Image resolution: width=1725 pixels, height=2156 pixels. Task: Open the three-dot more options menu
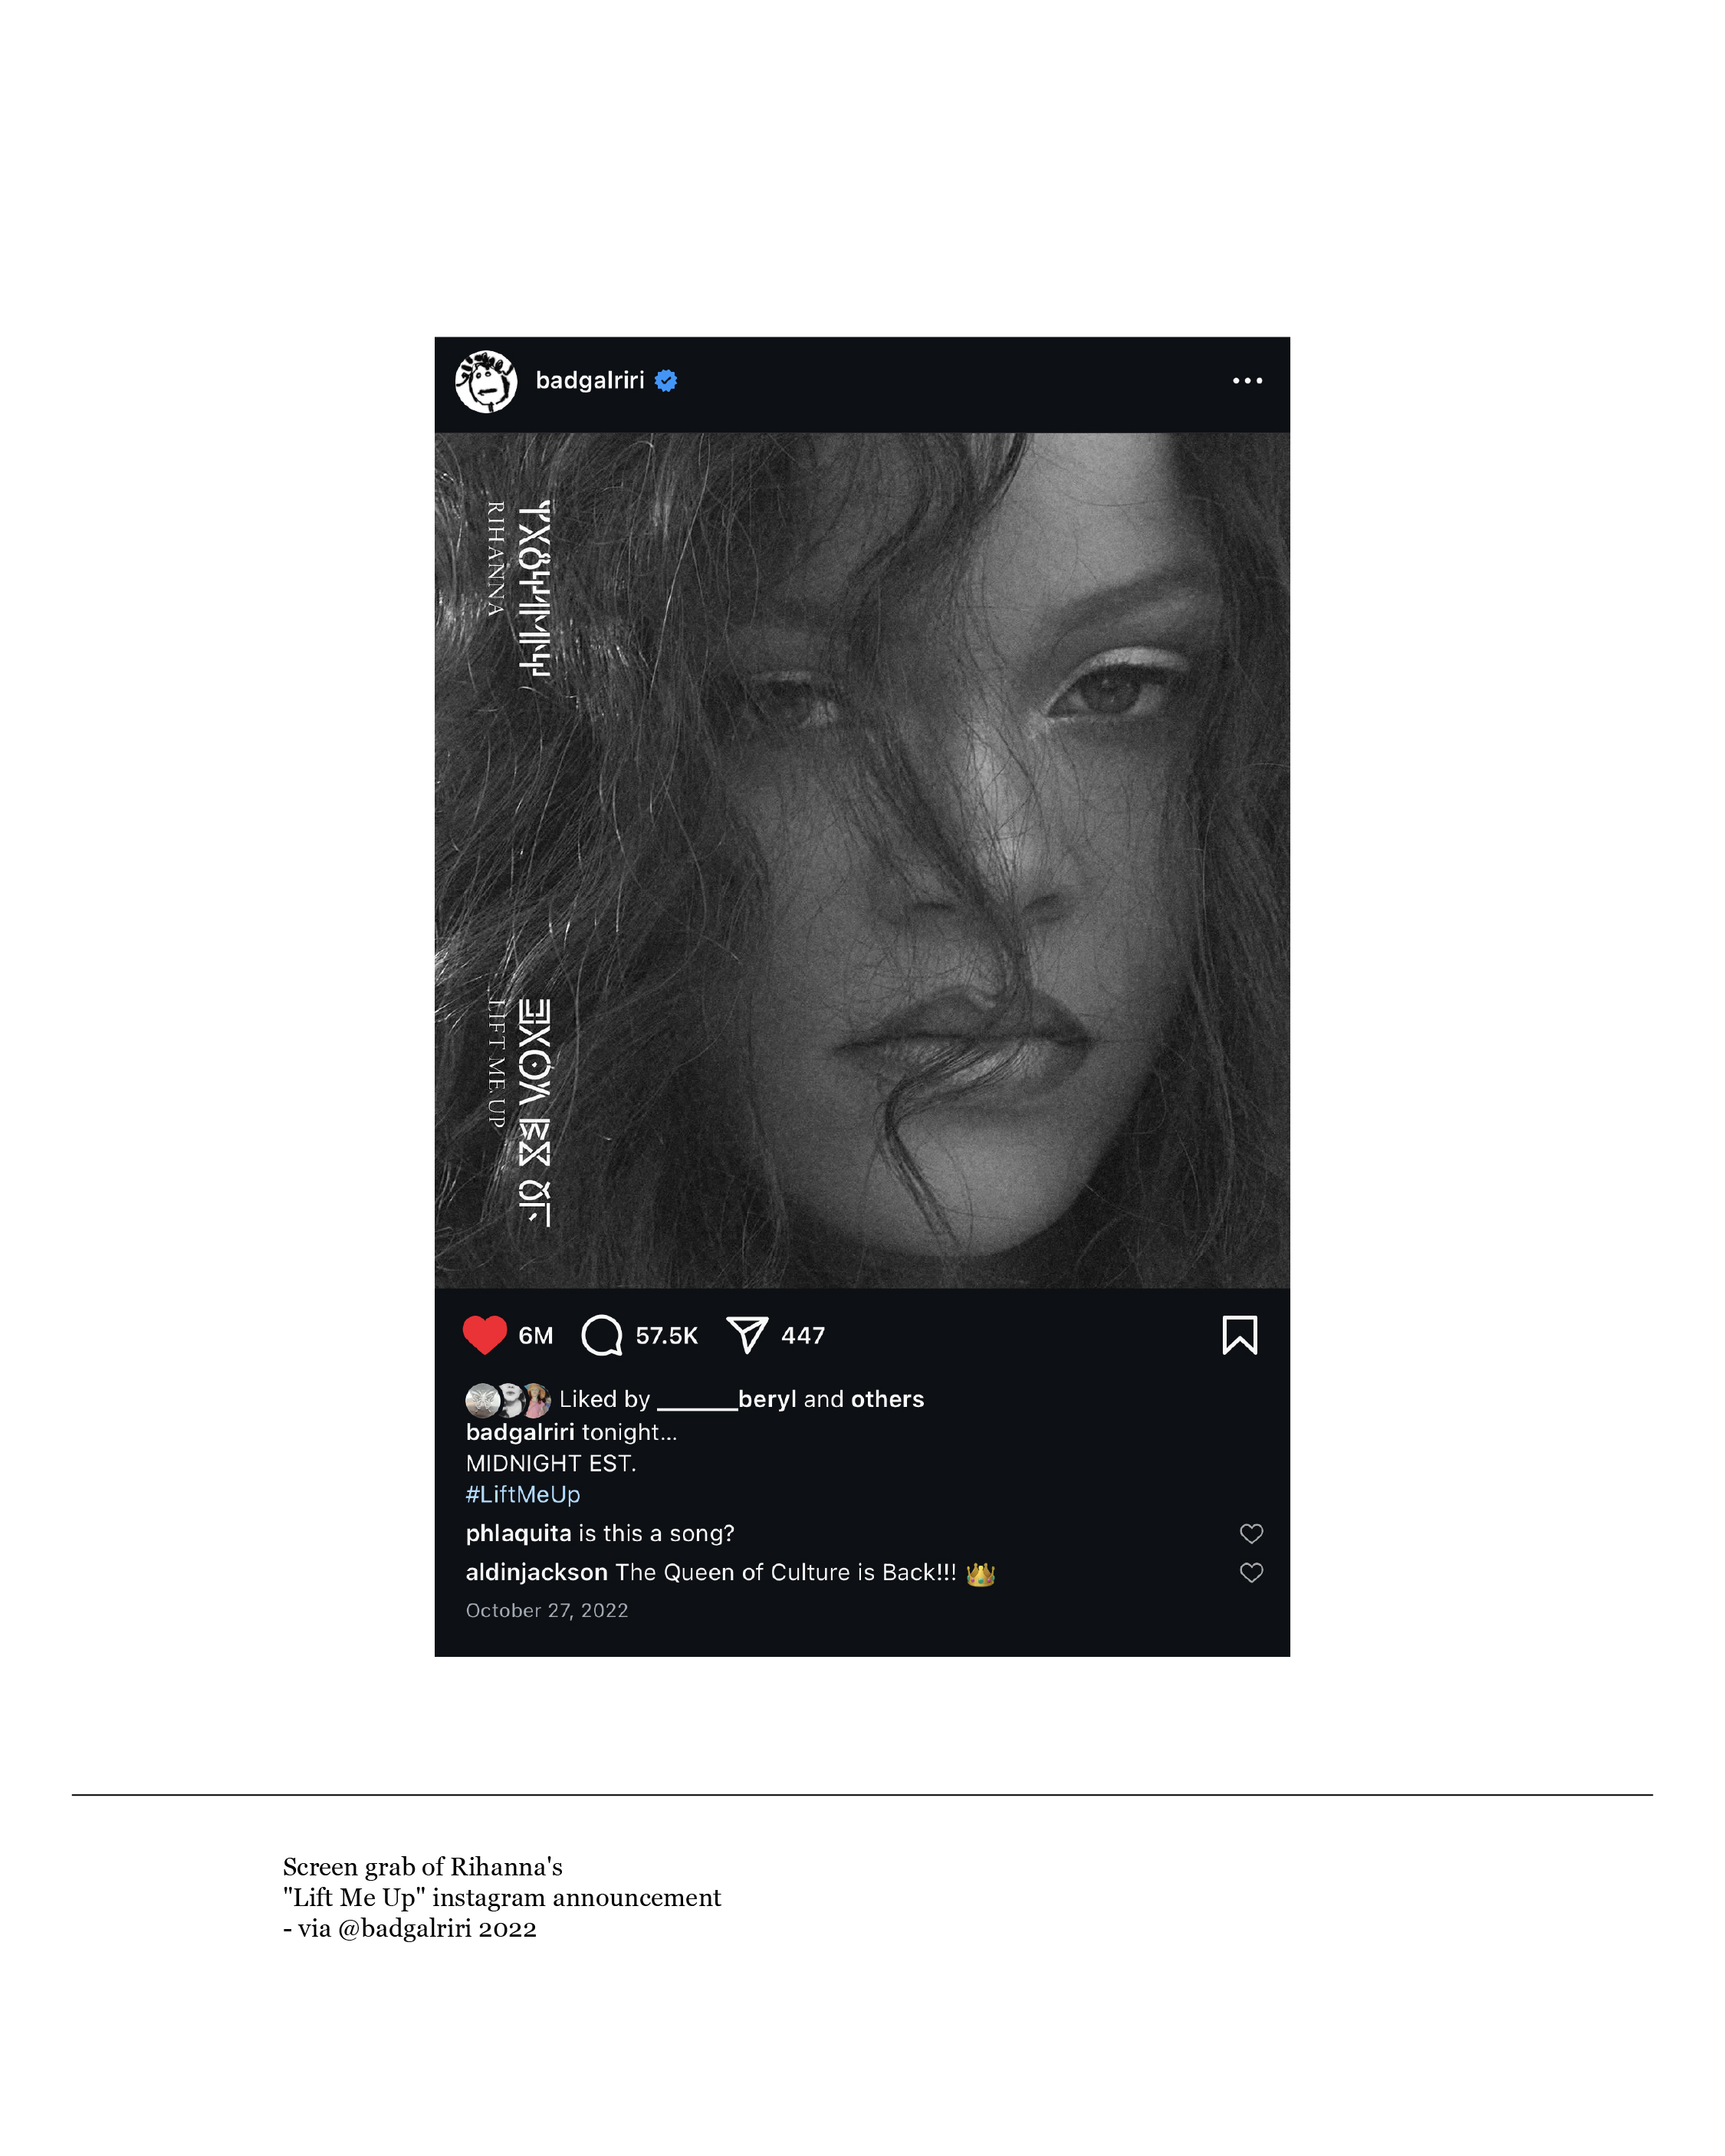(x=1247, y=381)
